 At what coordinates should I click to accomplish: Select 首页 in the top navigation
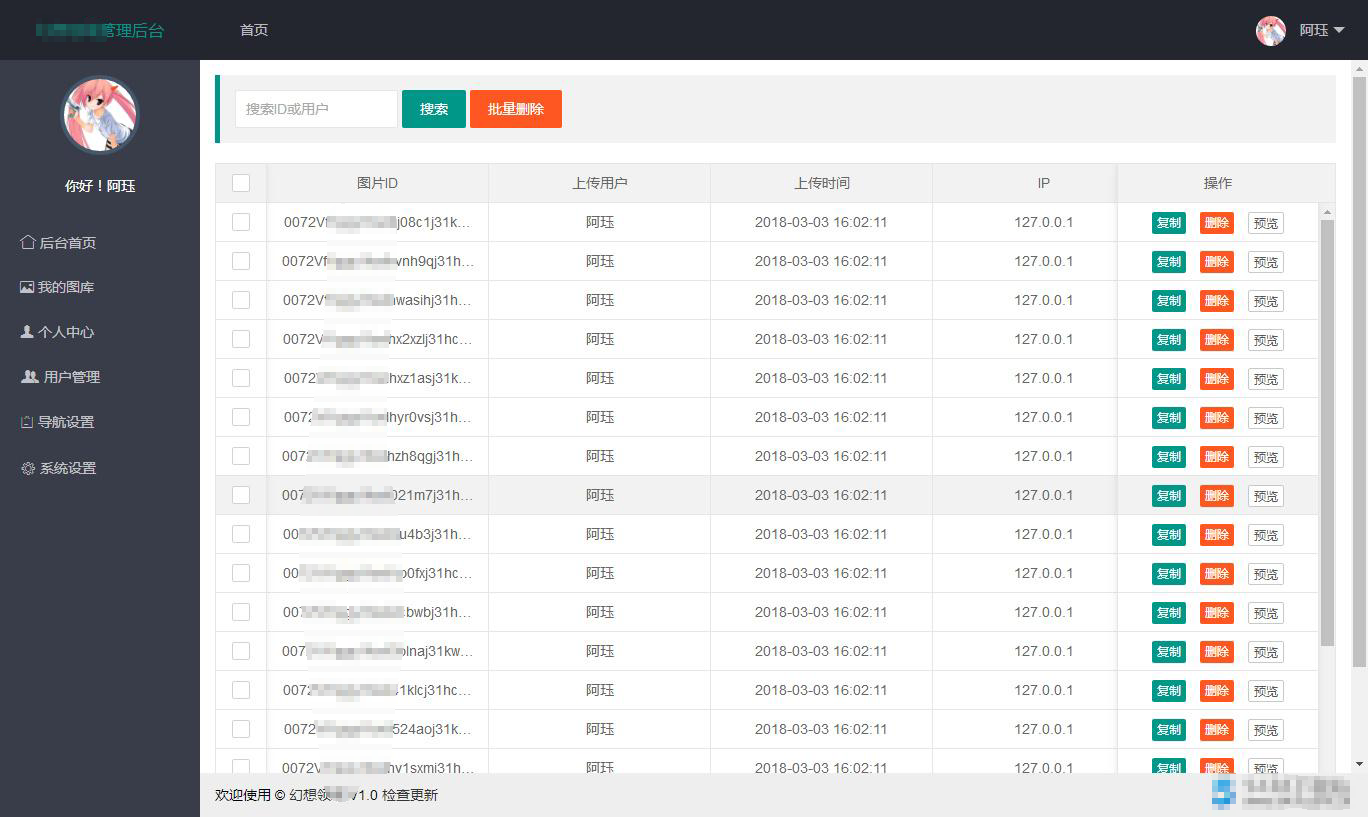click(x=254, y=30)
